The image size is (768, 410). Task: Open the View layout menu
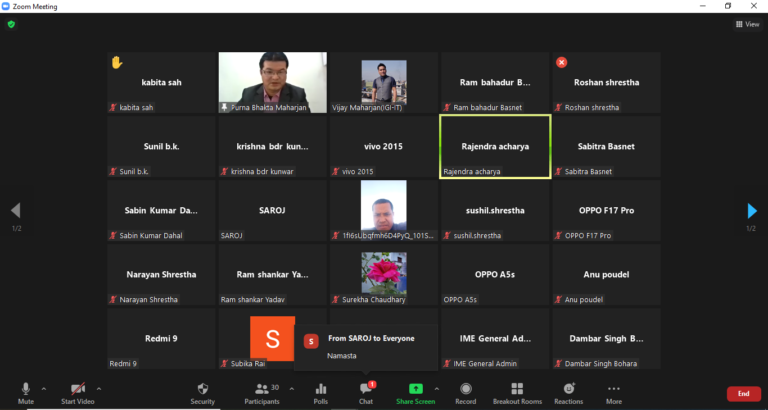[747, 24]
